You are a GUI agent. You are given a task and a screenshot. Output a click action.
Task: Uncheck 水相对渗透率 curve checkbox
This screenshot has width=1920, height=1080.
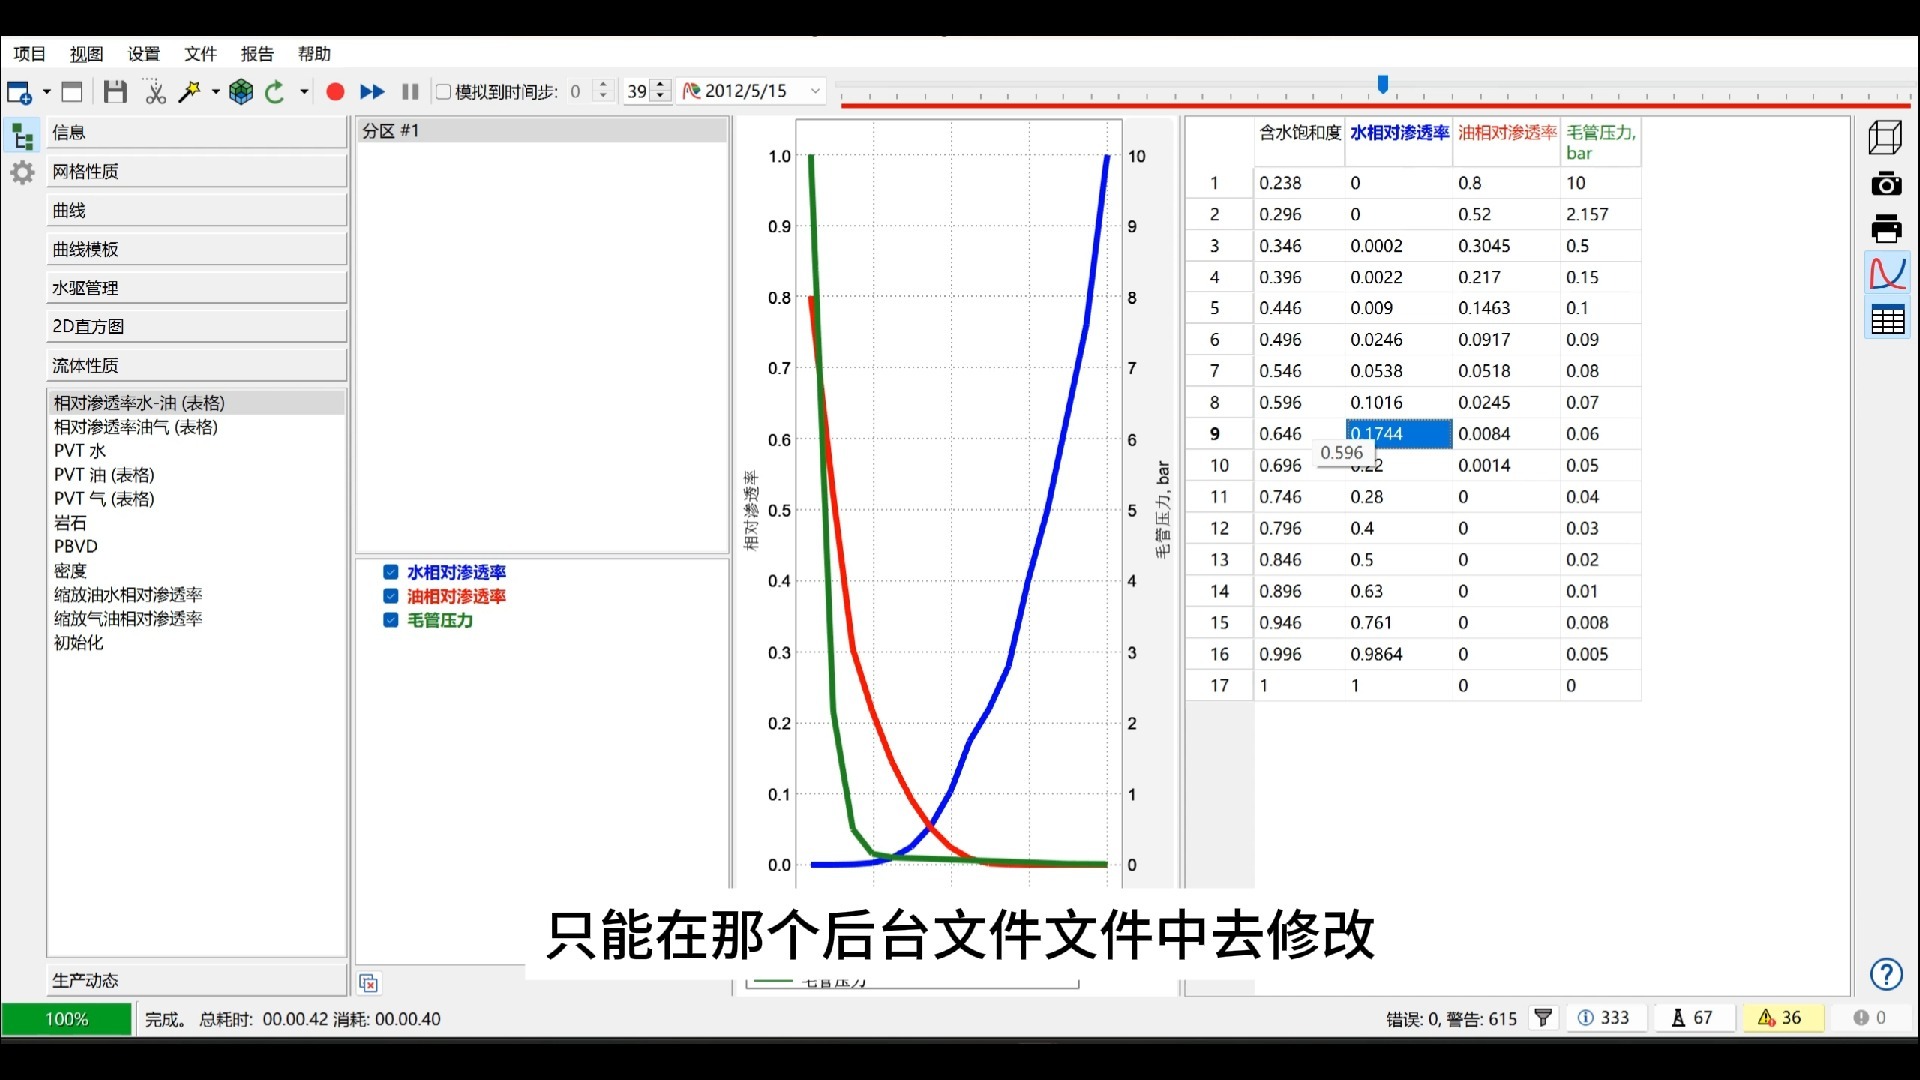(391, 572)
